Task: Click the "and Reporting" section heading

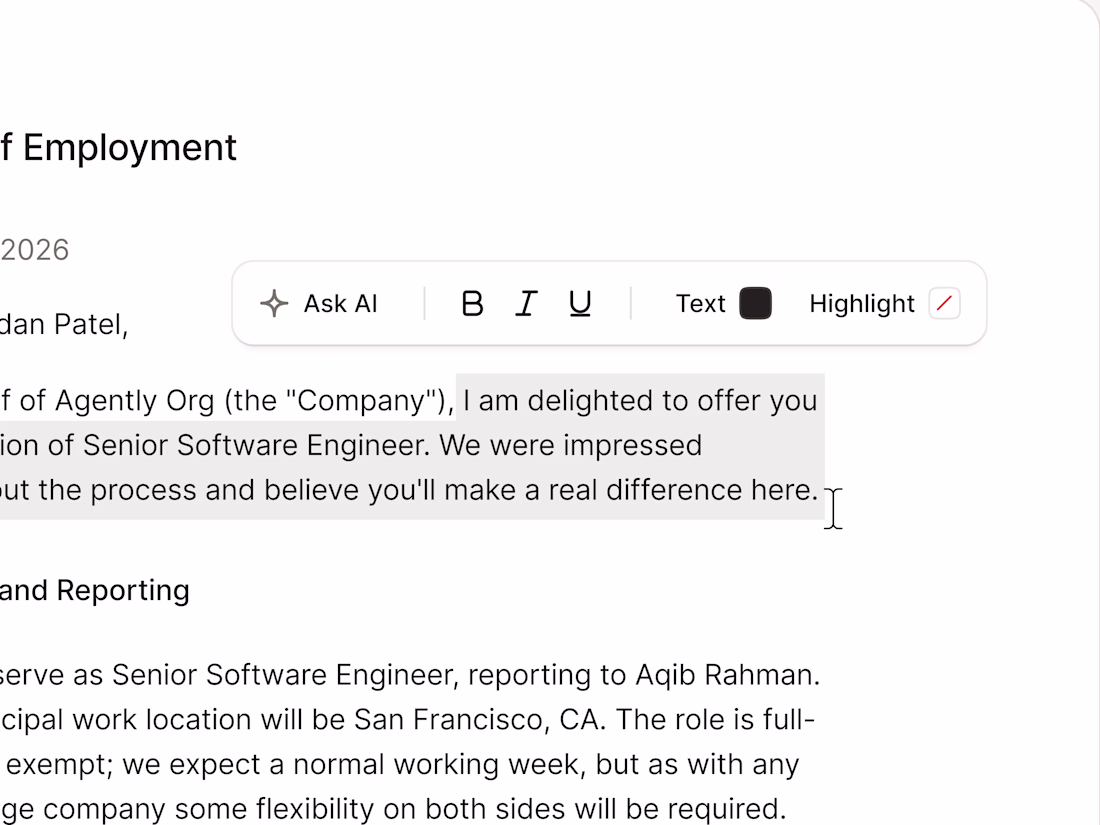Action: pyautogui.click(x=95, y=591)
